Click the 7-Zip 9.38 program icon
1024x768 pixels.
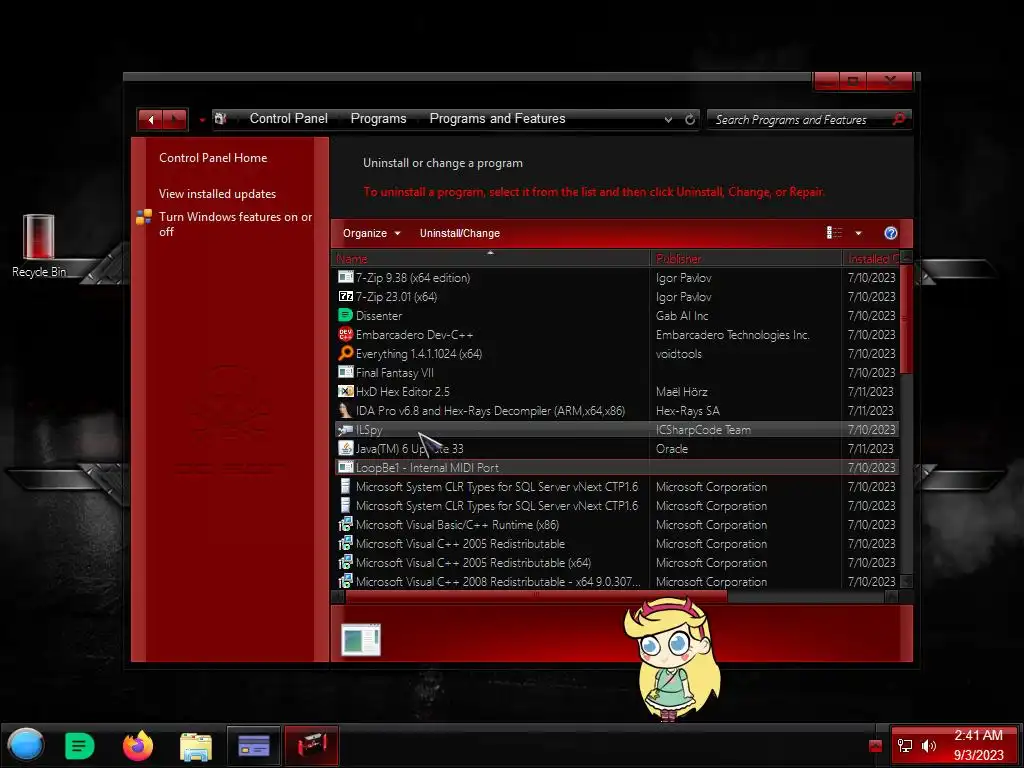pos(345,278)
